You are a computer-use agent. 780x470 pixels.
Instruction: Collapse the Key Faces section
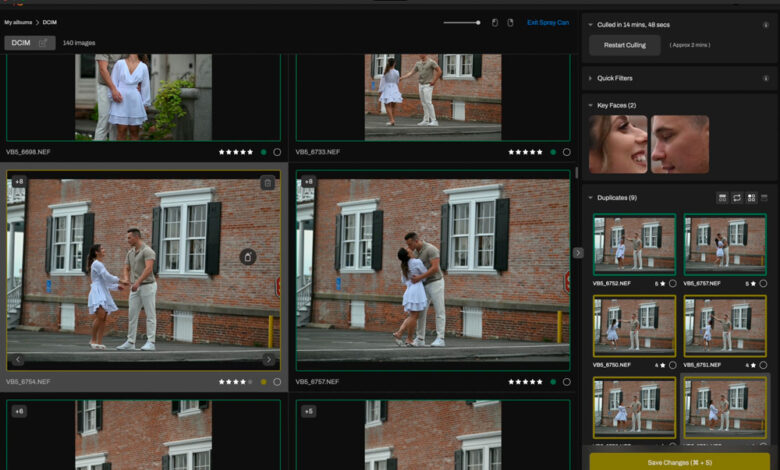click(590, 105)
